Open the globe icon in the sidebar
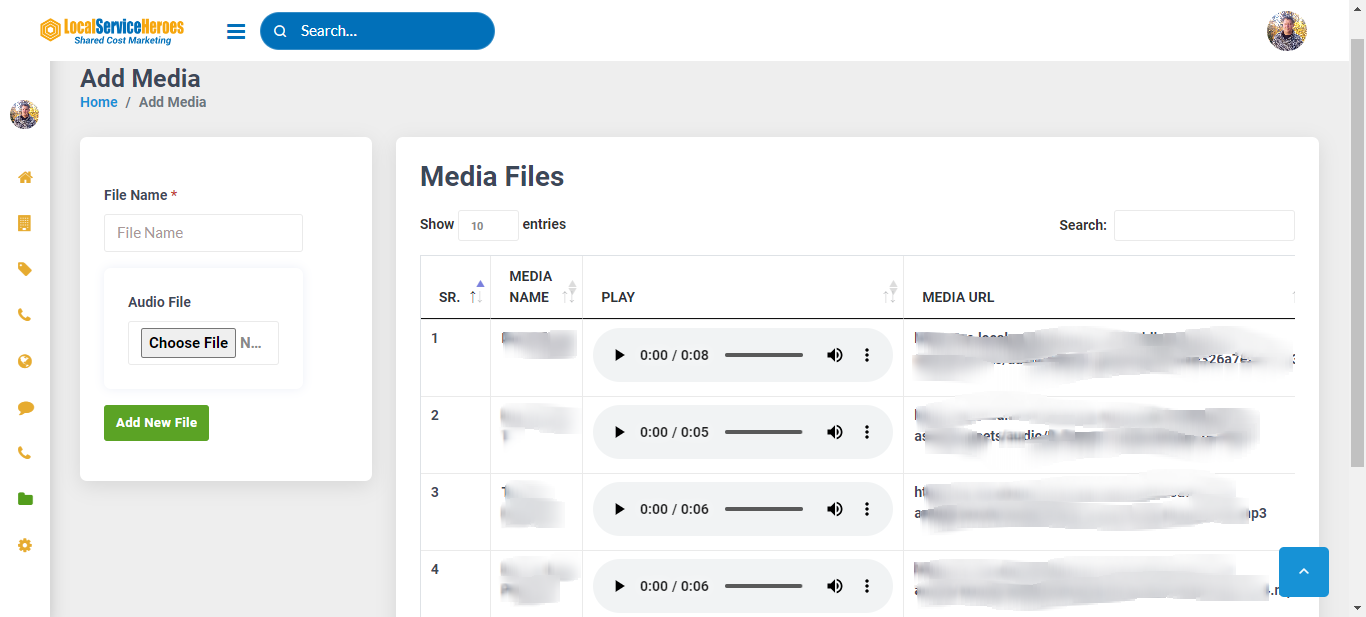This screenshot has width=1366, height=617. click(25, 361)
